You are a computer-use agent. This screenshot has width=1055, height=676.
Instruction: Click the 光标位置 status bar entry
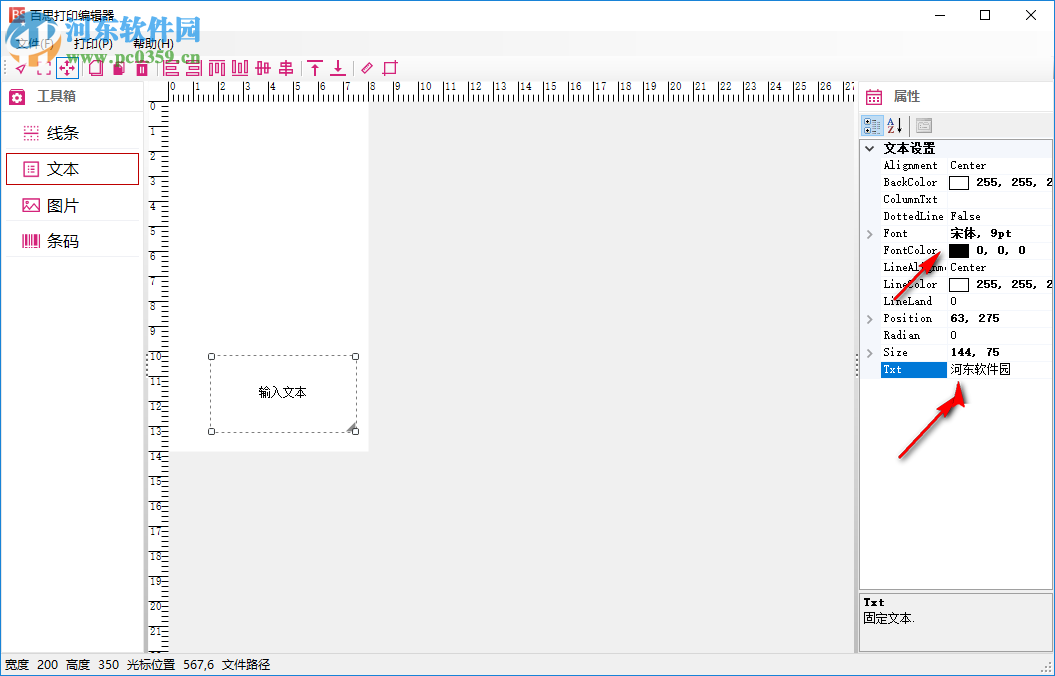tap(151, 665)
